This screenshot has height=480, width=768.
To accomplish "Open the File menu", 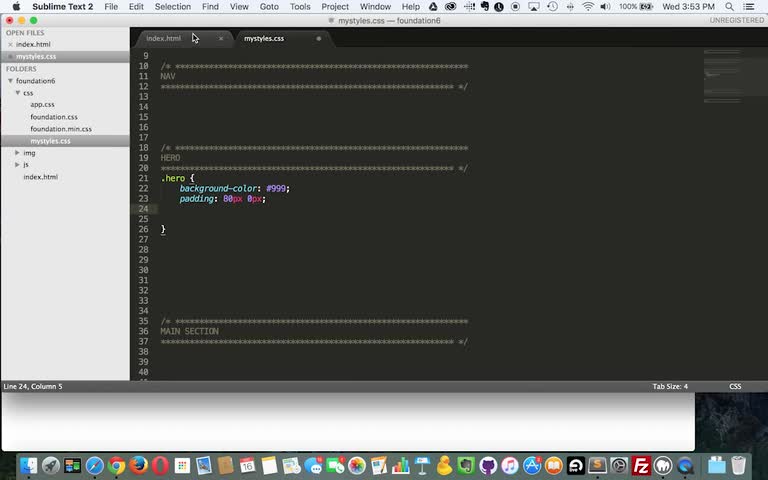I will tap(111, 6).
